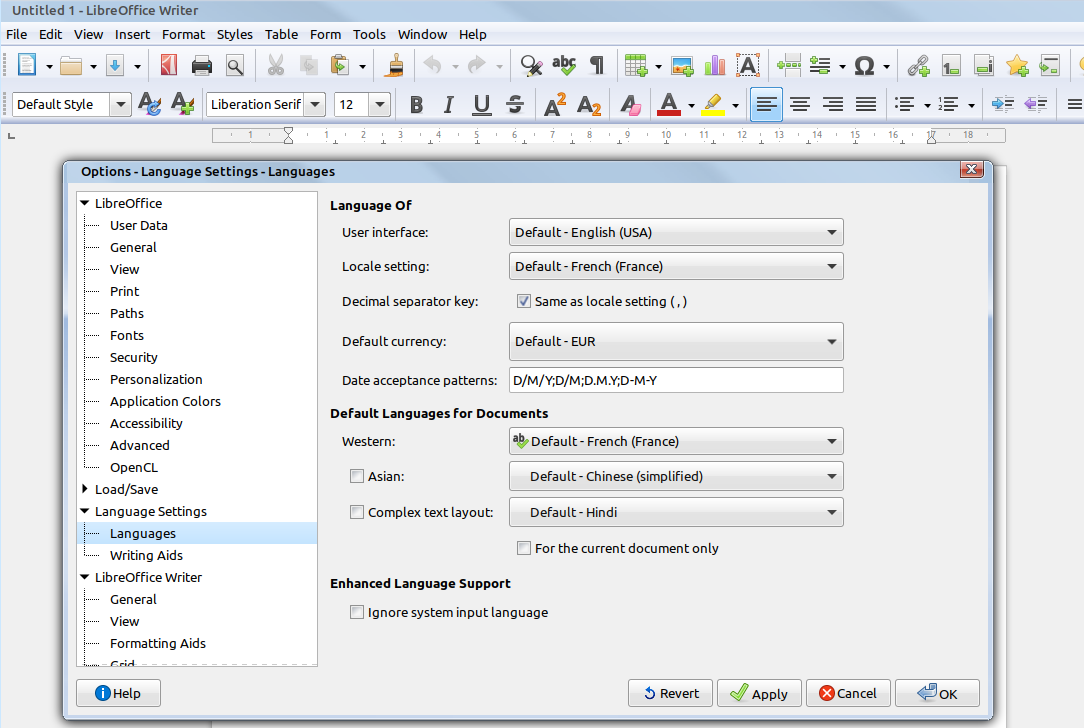The height and width of the screenshot is (728, 1084).
Task: Click the Insert Image toolbar icon
Action: [682, 66]
